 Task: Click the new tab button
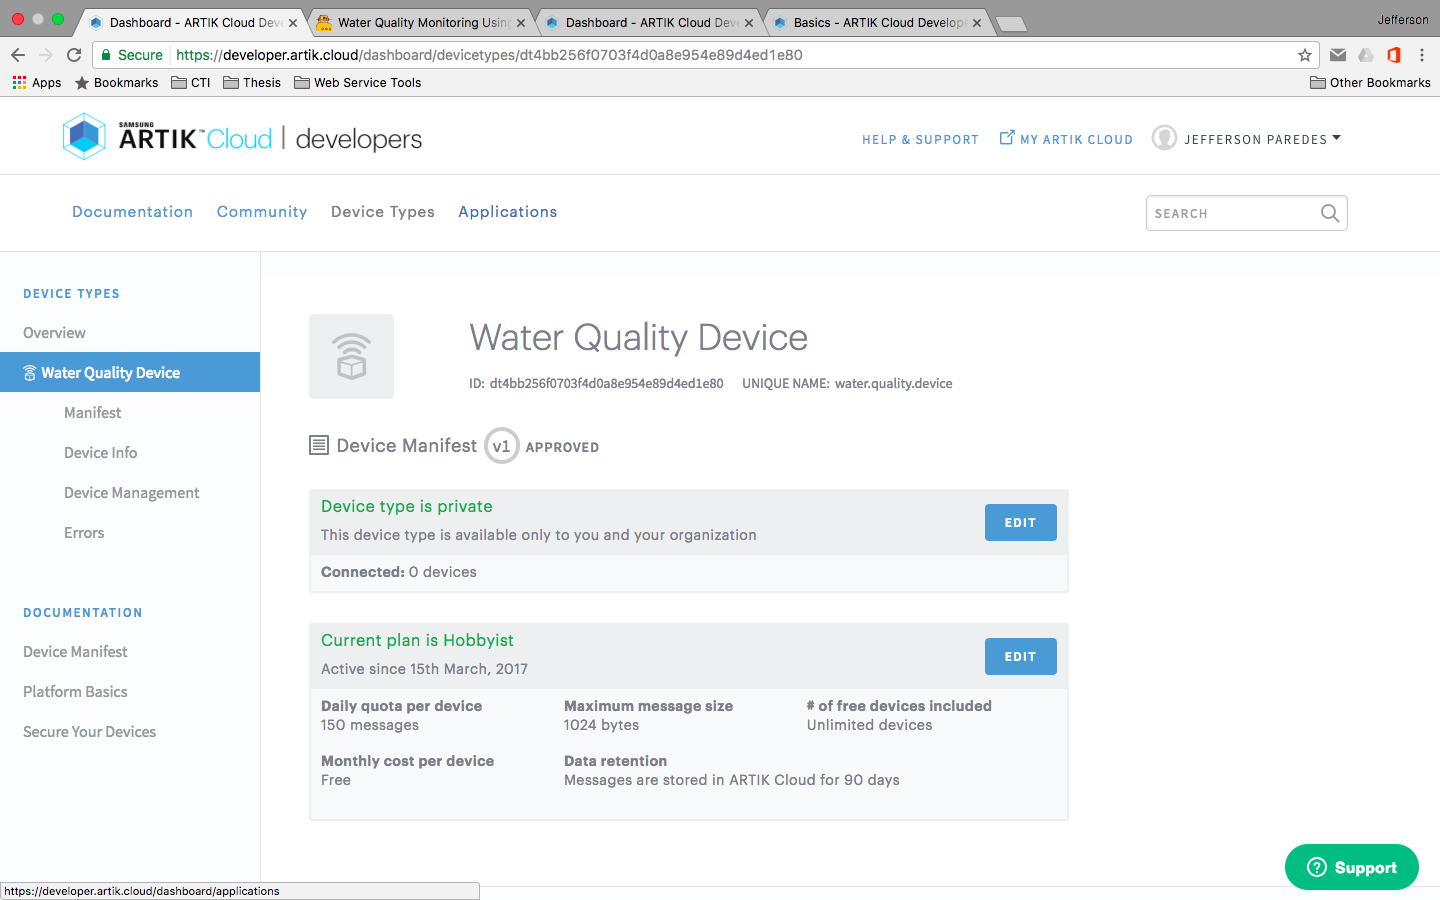1012,24
